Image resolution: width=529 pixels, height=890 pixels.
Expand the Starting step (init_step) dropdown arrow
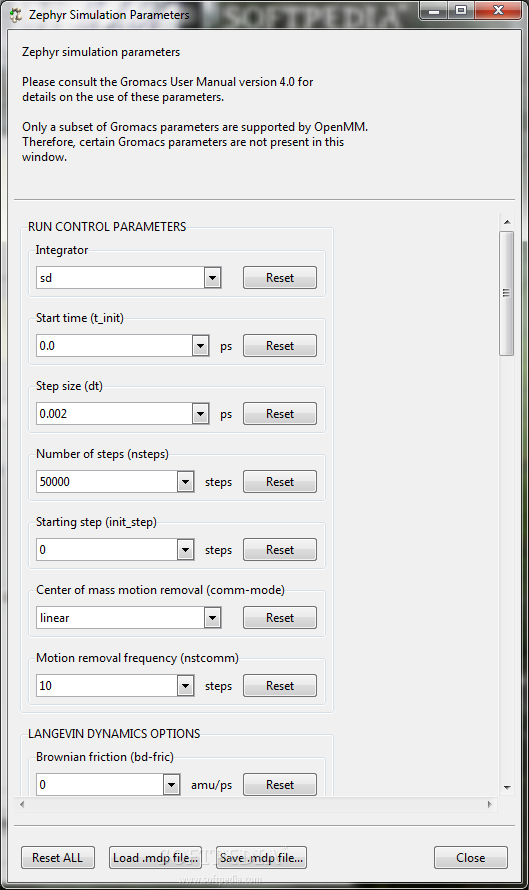pos(186,550)
